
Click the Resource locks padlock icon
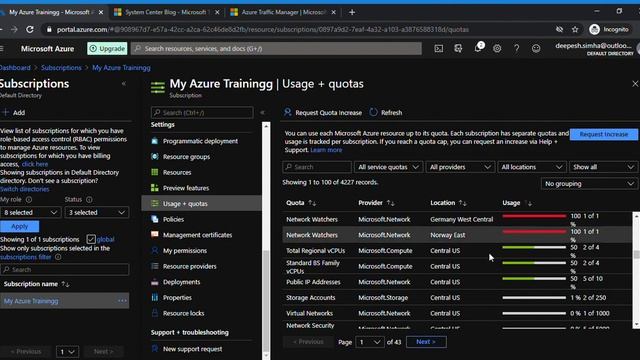point(155,313)
